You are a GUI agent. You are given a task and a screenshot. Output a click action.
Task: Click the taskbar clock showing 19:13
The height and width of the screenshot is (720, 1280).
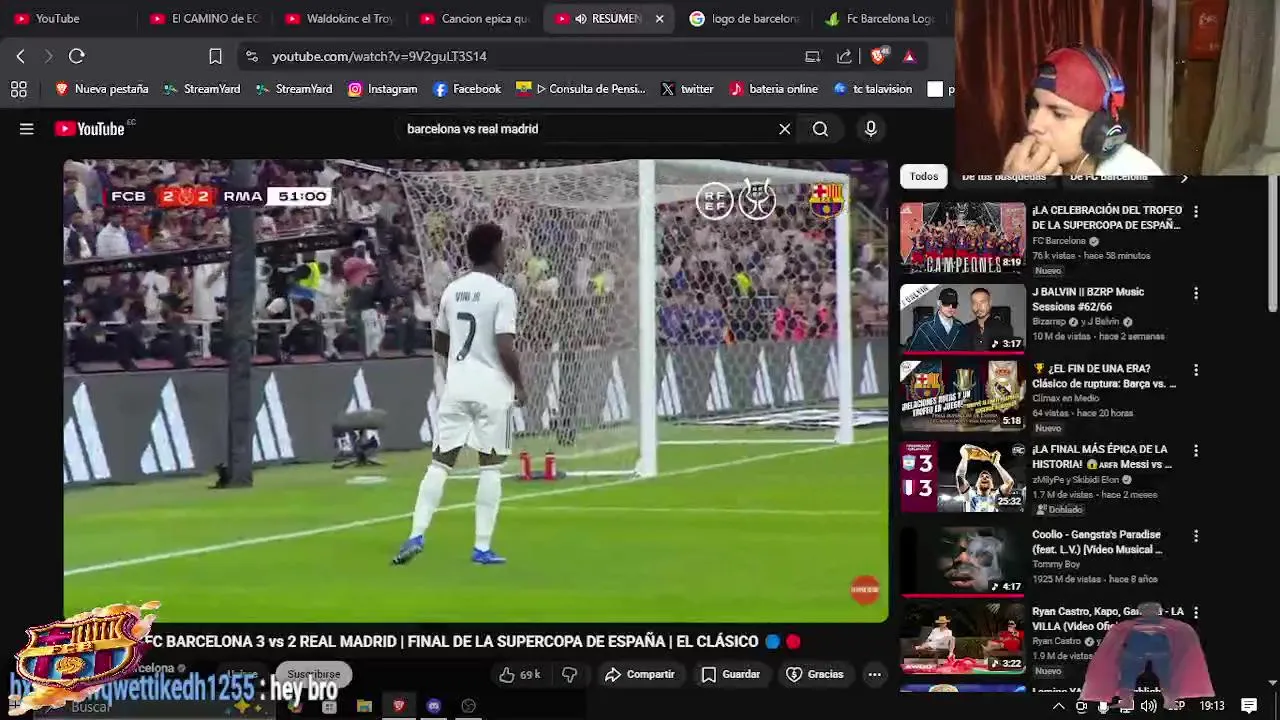1212,706
